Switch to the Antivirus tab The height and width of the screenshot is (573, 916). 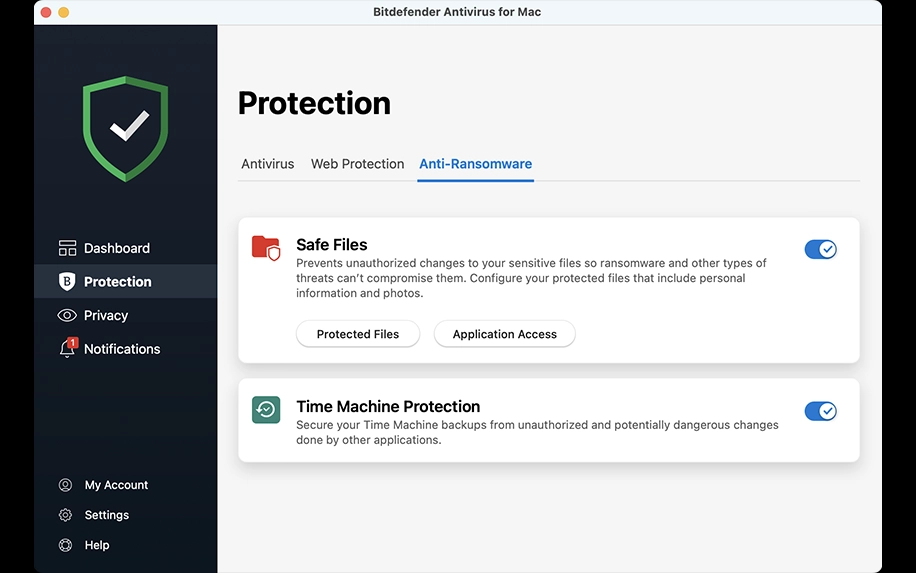[x=268, y=164]
